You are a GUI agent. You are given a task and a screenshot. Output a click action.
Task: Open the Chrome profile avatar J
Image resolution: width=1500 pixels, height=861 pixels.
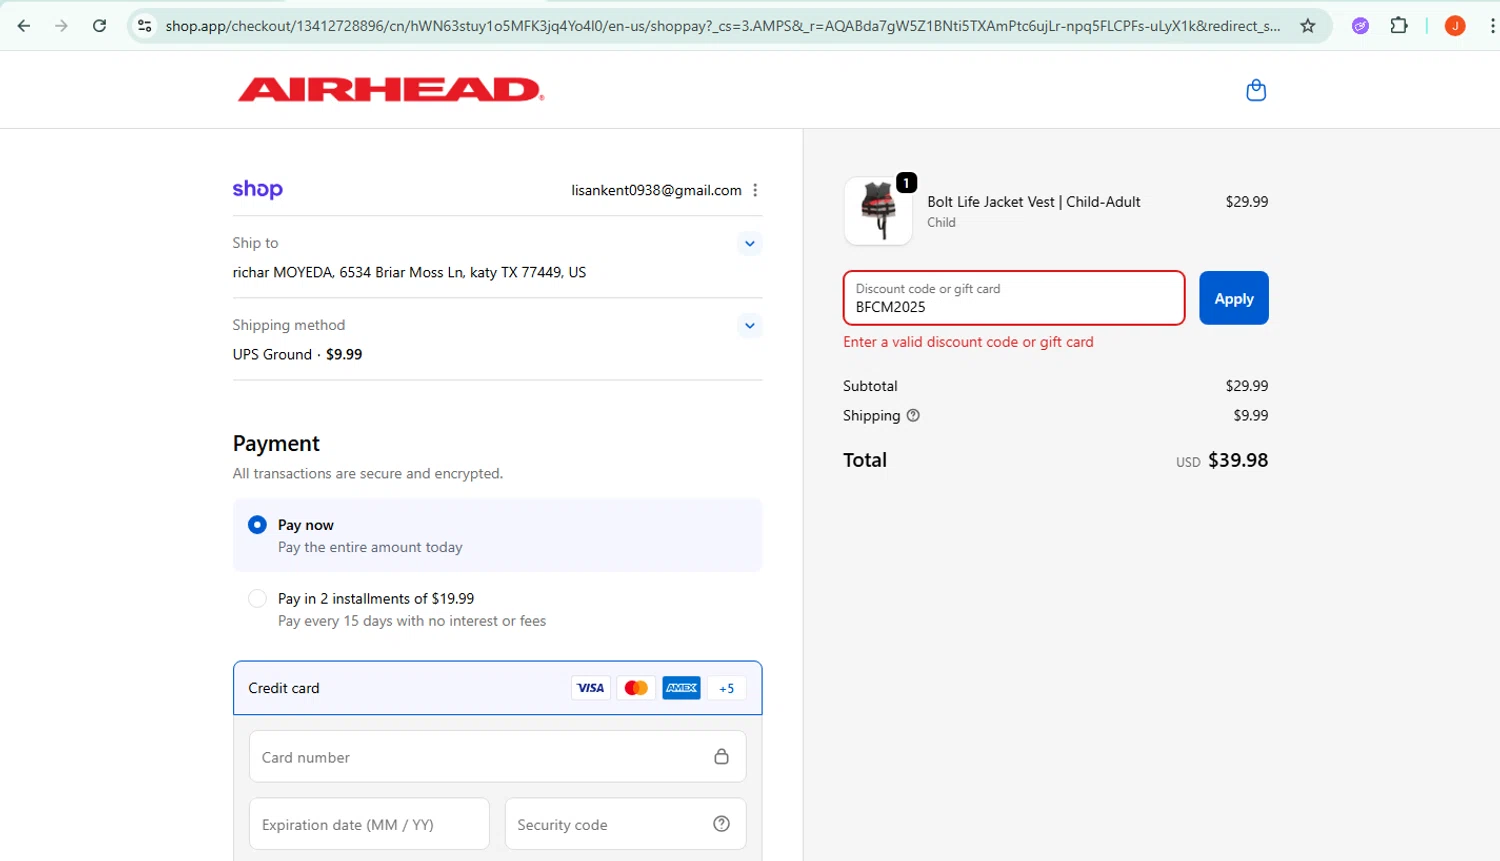pos(1455,26)
